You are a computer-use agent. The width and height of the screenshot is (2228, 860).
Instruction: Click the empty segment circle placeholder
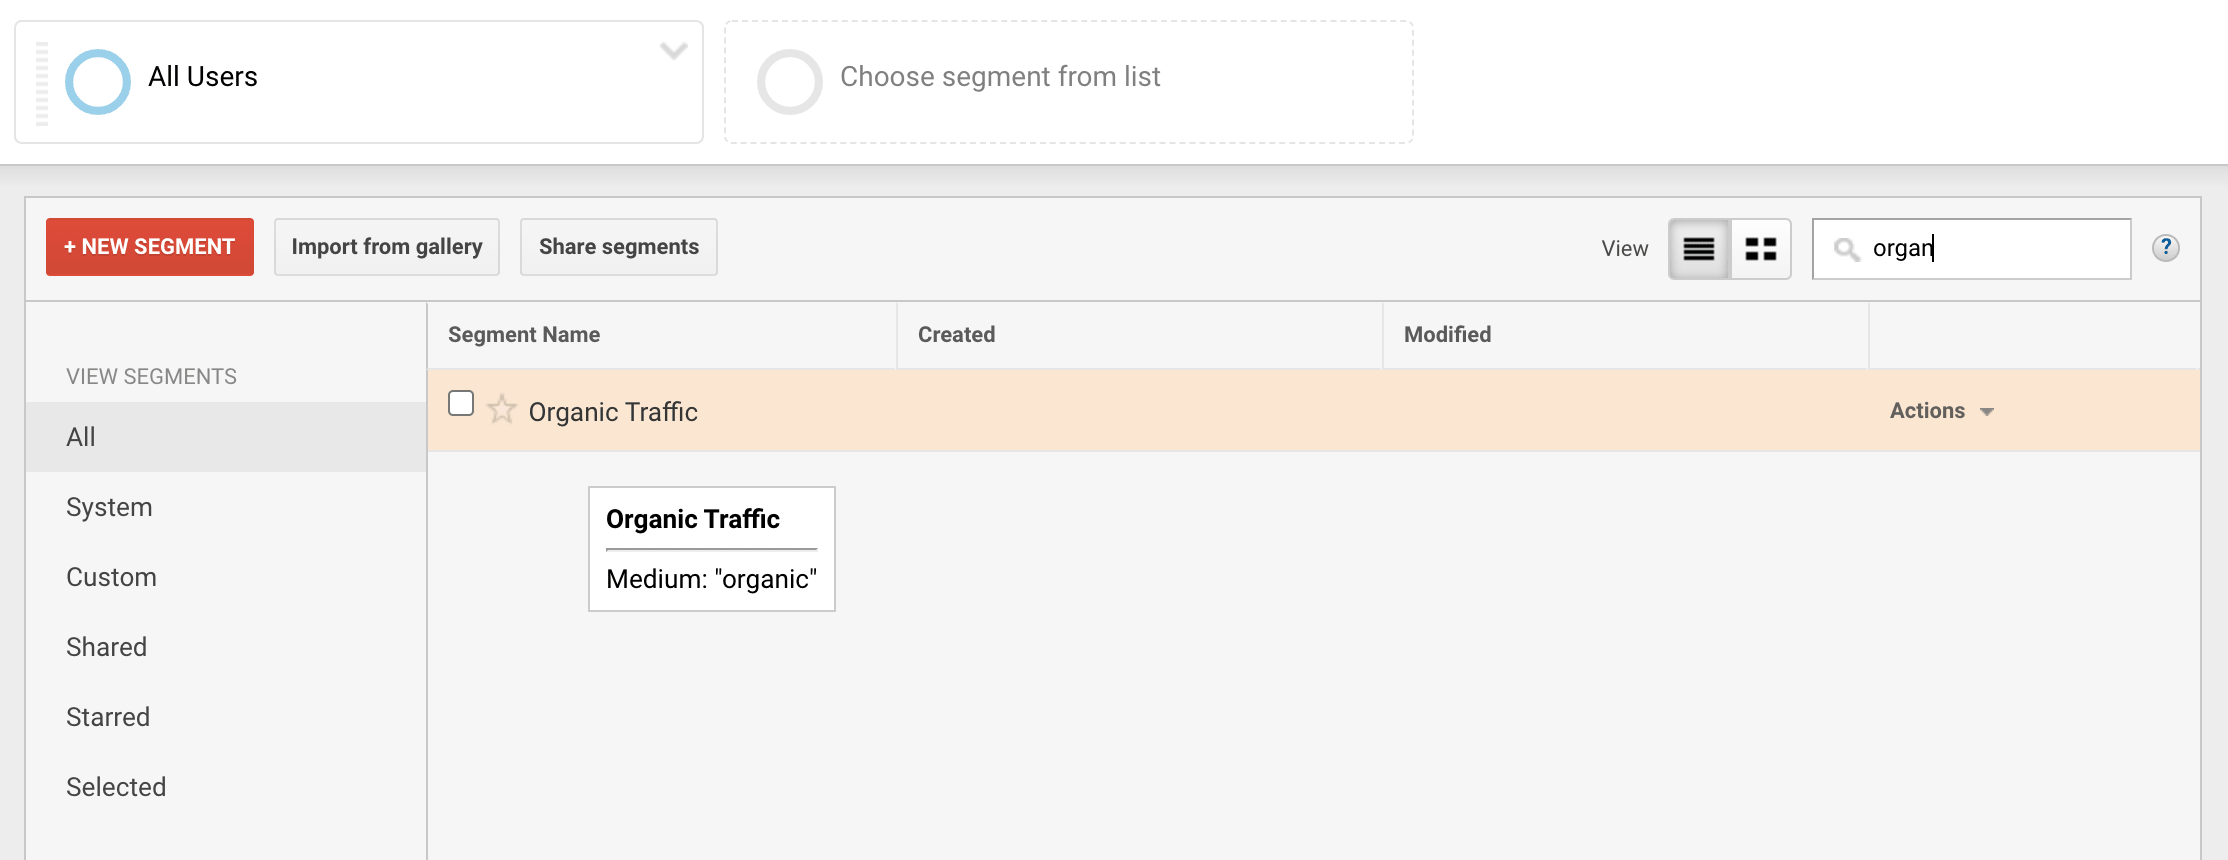(x=789, y=82)
